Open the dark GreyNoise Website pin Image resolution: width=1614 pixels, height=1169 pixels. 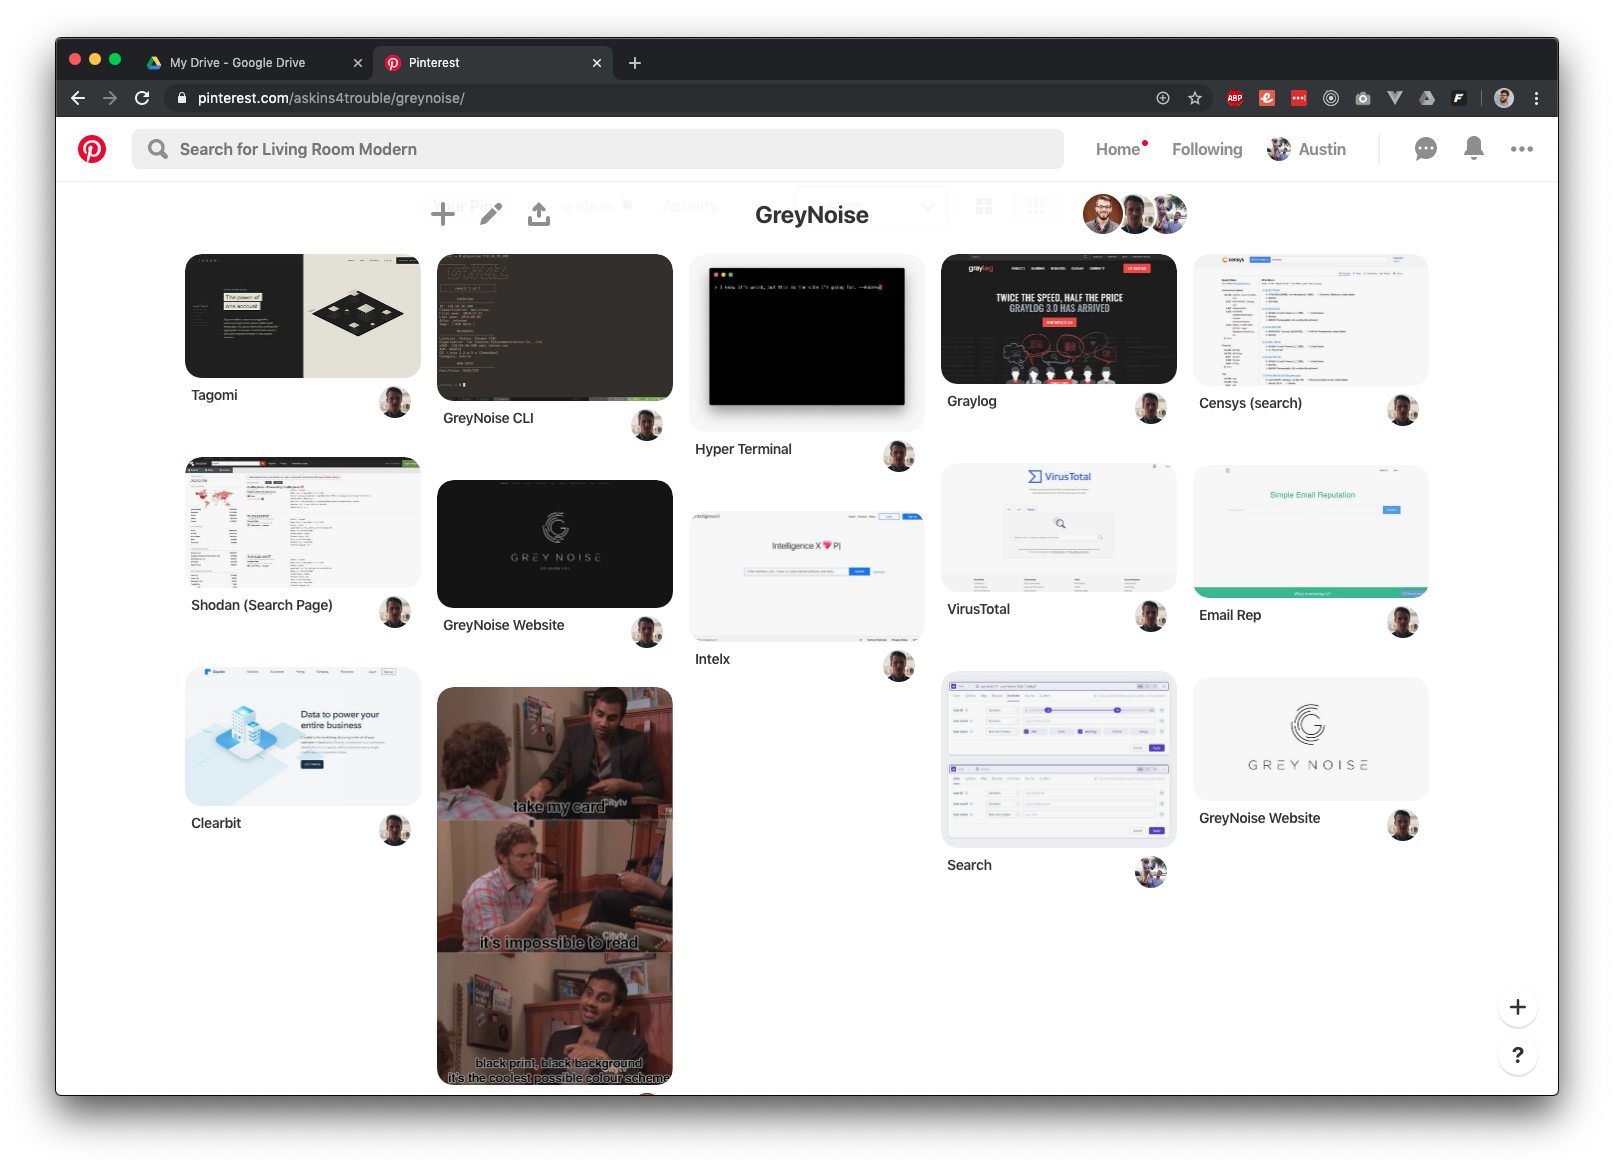(x=555, y=544)
